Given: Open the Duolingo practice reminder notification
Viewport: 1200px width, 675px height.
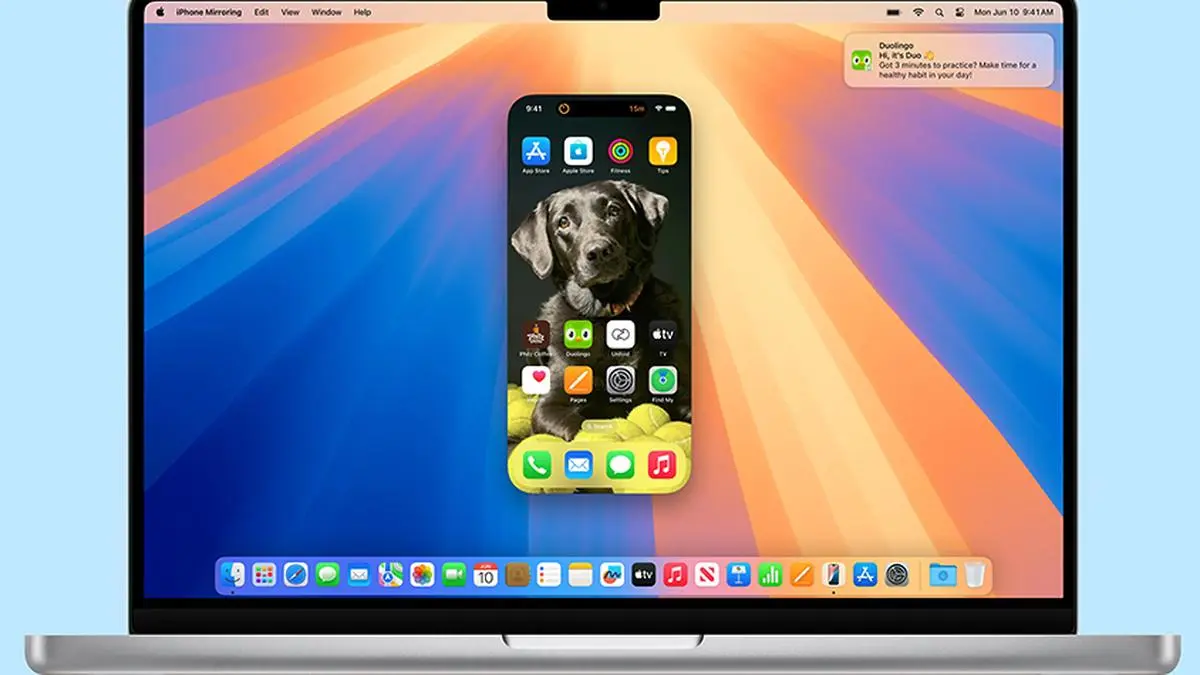Looking at the screenshot, I should [x=948, y=60].
